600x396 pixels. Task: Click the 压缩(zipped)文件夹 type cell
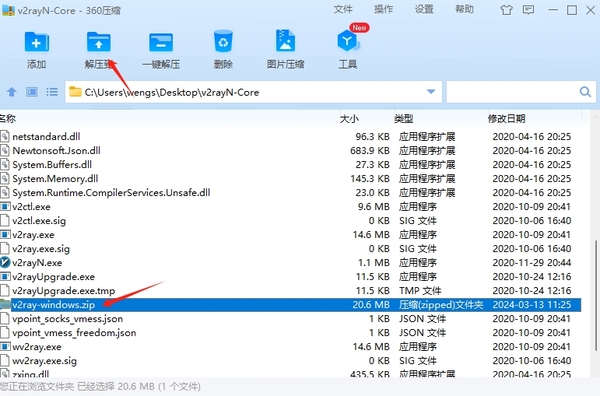pos(441,305)
